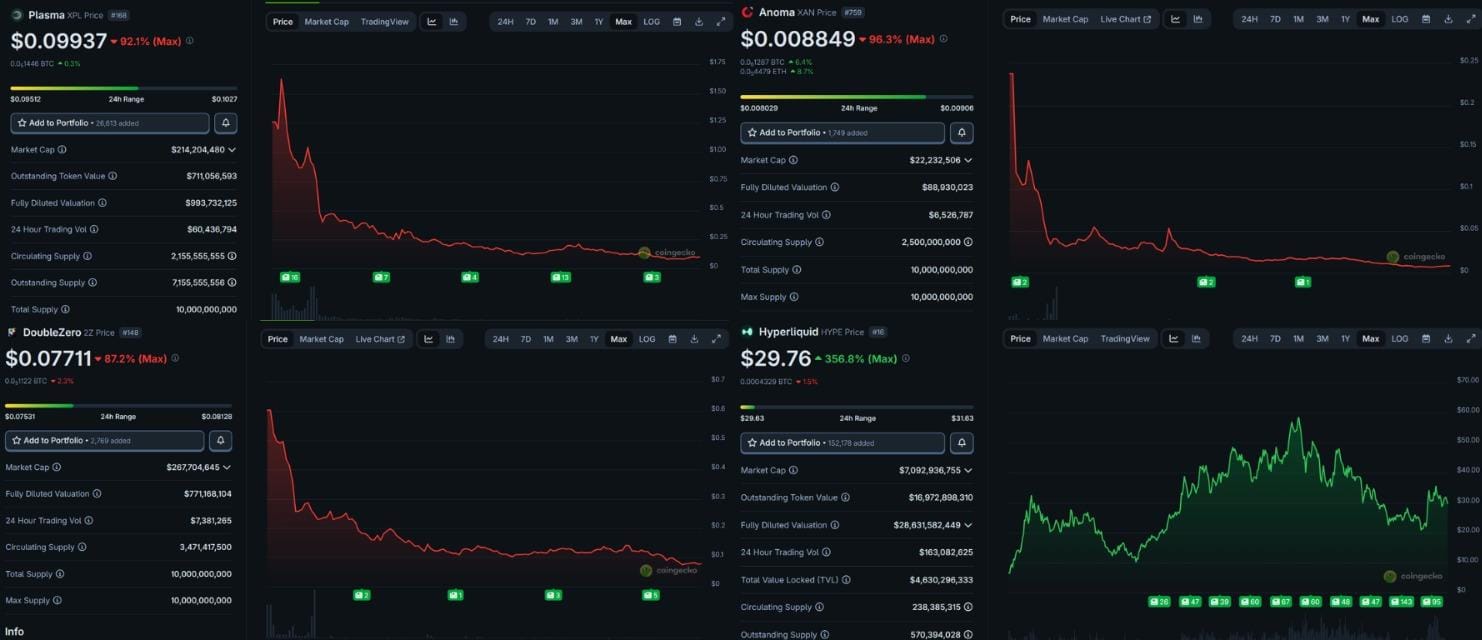
Task: Expand Anoma chart to fullscreen
Action: coord(1470,19)
